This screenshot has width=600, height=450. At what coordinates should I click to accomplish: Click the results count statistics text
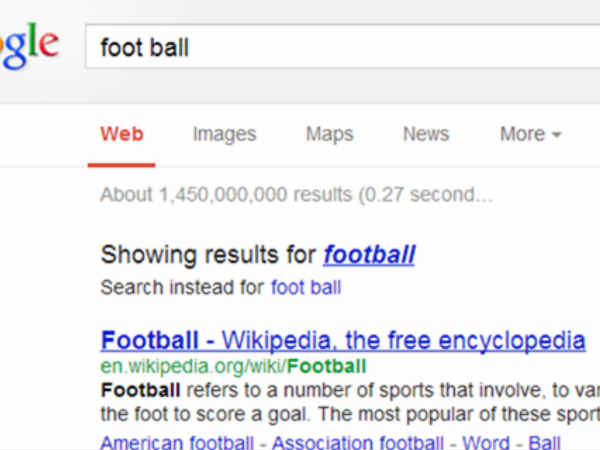point(296,194)
